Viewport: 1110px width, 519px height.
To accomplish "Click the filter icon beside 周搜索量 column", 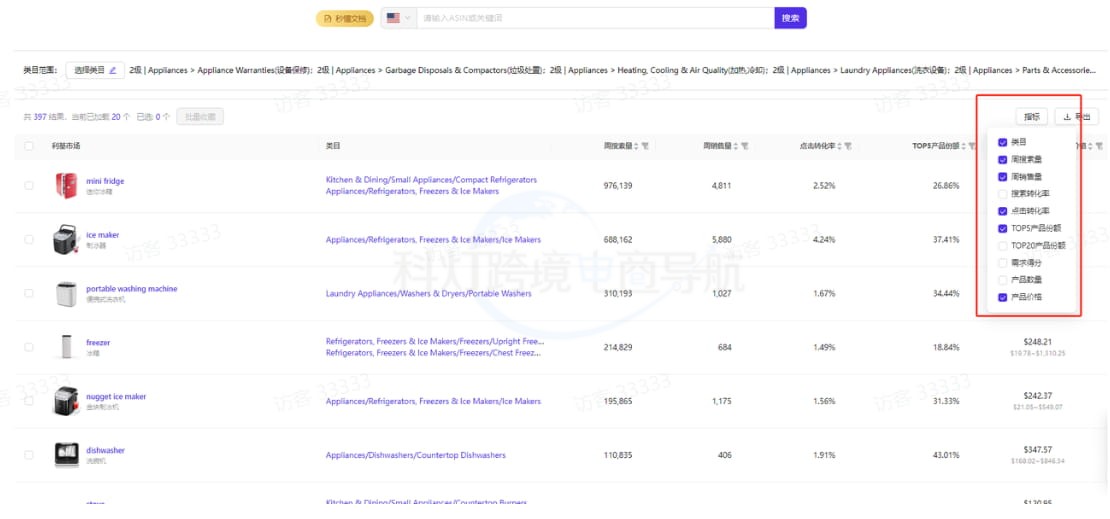I will [x=646, y=146].
